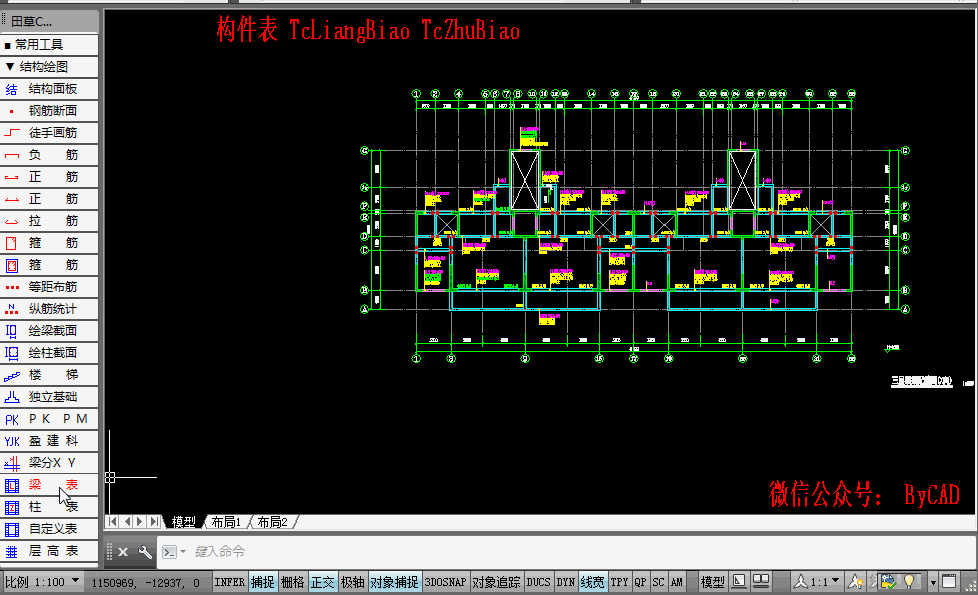
Task: Switch to 模型 model tab
Action: (183, 522)
